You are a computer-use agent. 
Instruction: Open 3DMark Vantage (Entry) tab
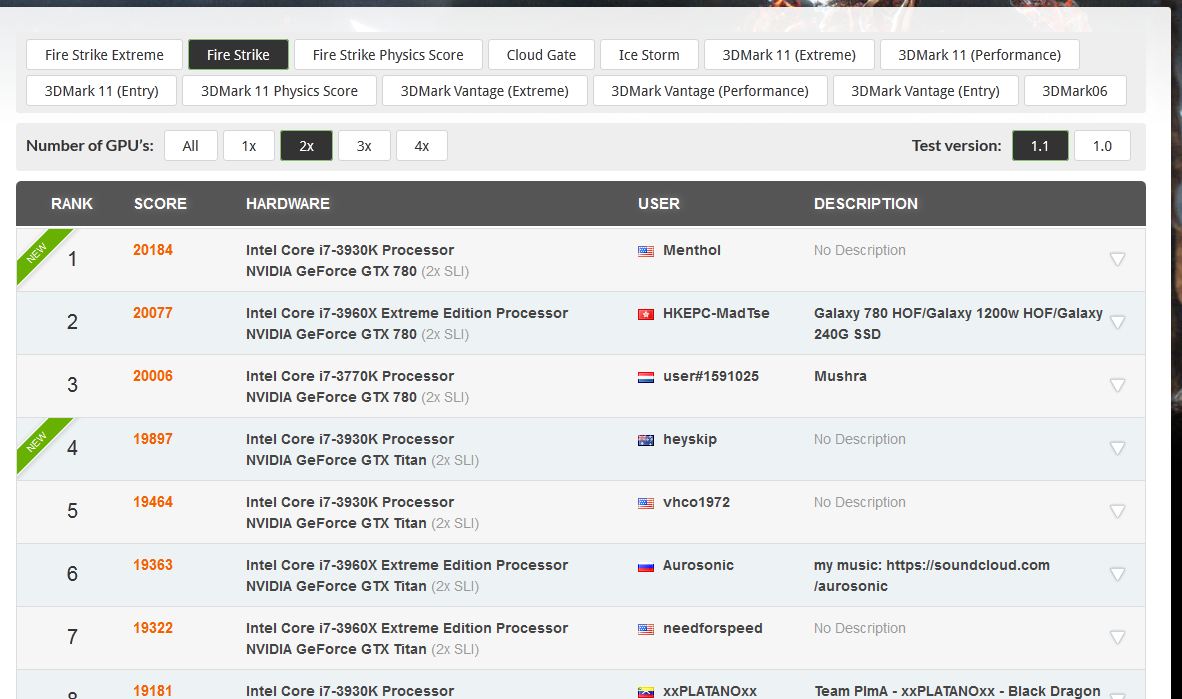pyautogui.click(x=926, y=91)
